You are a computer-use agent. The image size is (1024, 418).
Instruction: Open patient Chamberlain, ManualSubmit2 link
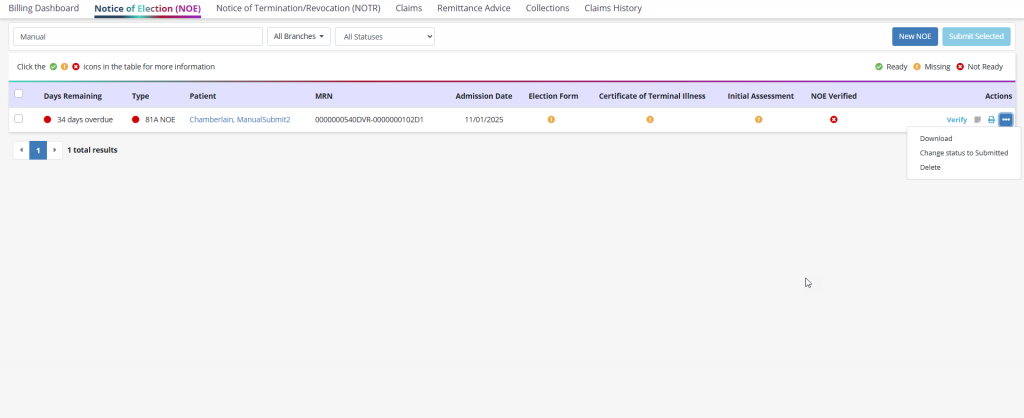pos(239,119)
